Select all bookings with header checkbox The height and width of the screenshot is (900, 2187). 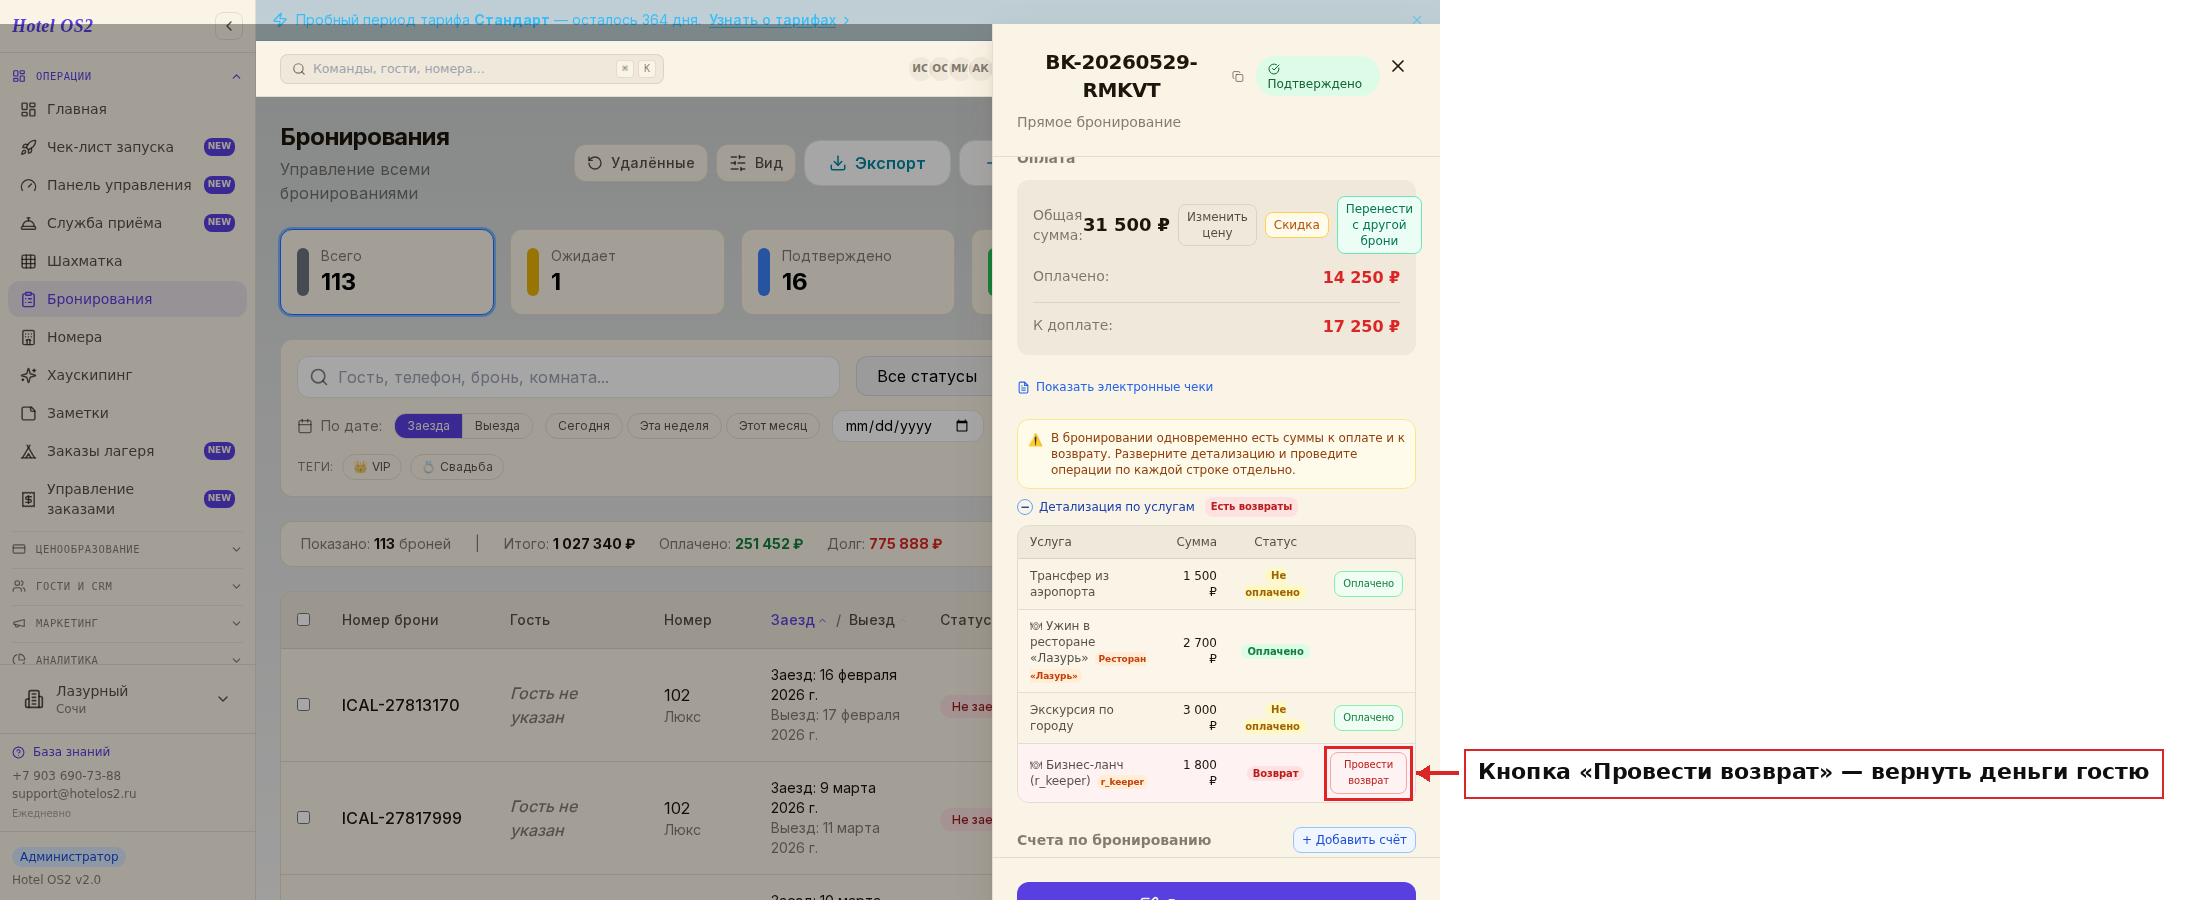point(303,620)
